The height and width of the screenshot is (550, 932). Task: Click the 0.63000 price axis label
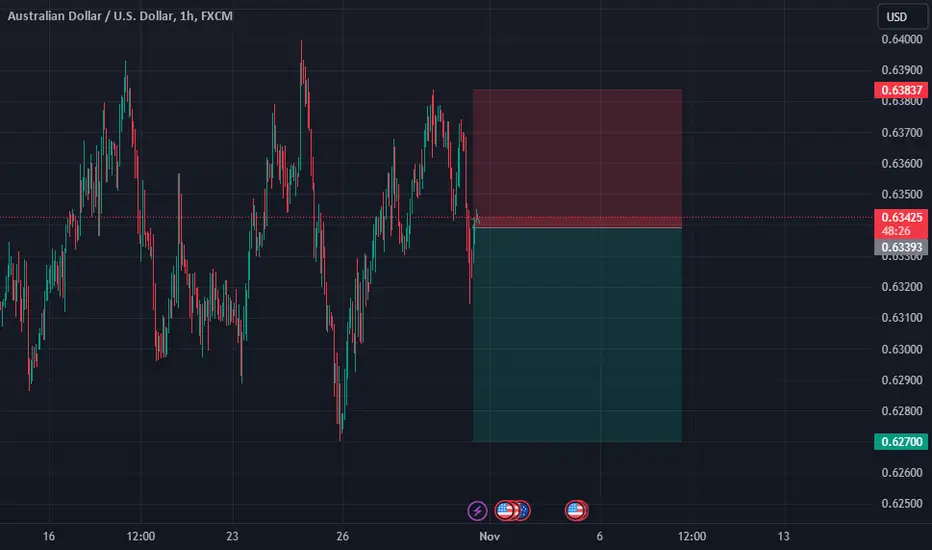[x=902, y=349]
